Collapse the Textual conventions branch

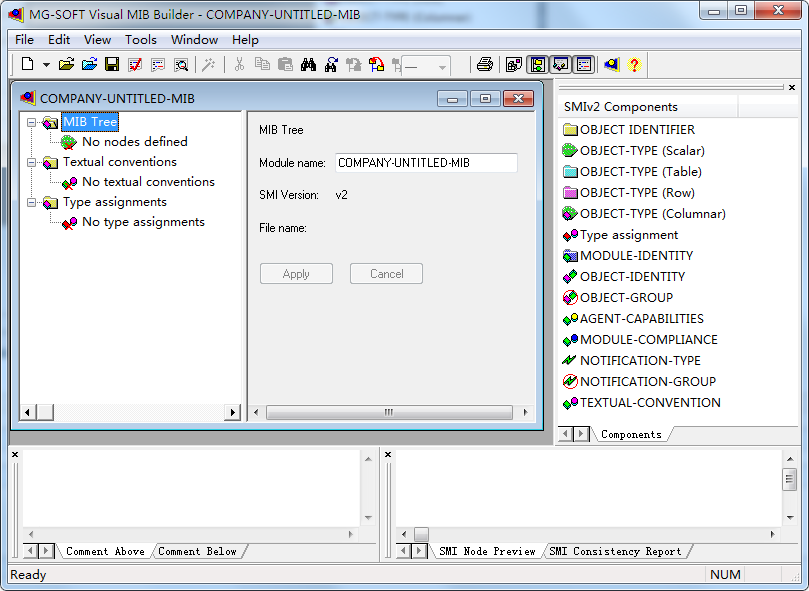pos(30,162)
